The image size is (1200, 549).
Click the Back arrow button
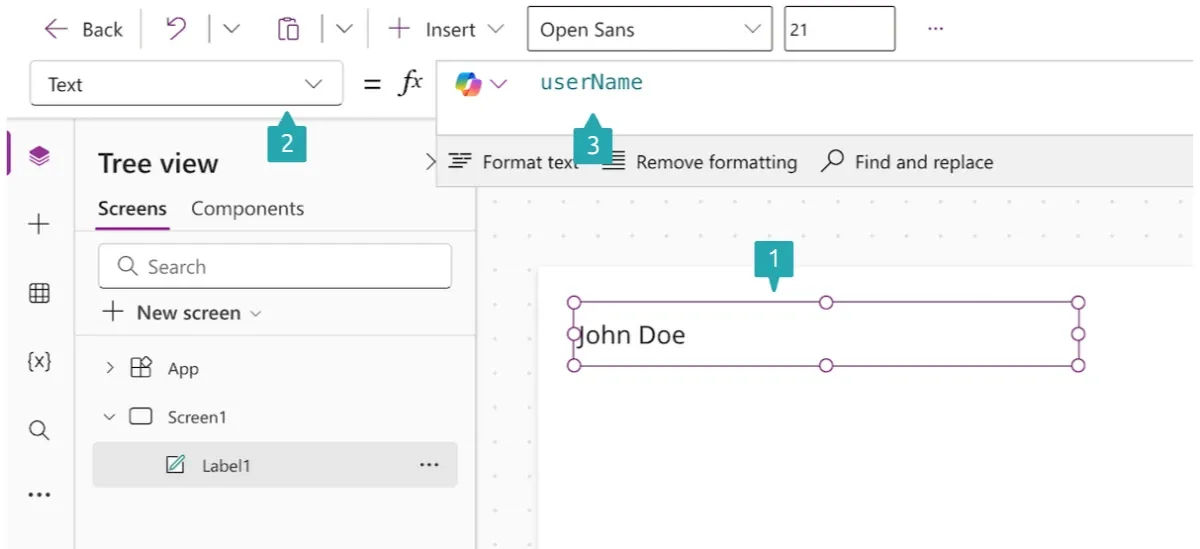[x=83, y=30]
